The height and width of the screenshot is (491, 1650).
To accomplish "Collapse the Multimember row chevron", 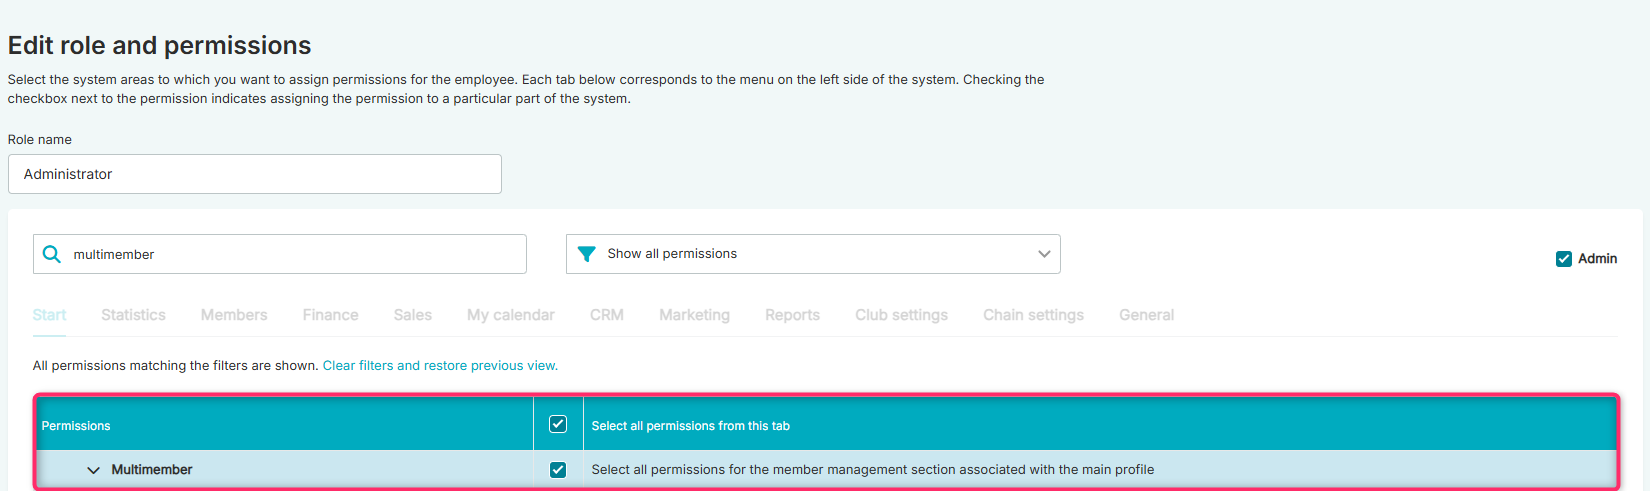I will (x=93, y=470).
